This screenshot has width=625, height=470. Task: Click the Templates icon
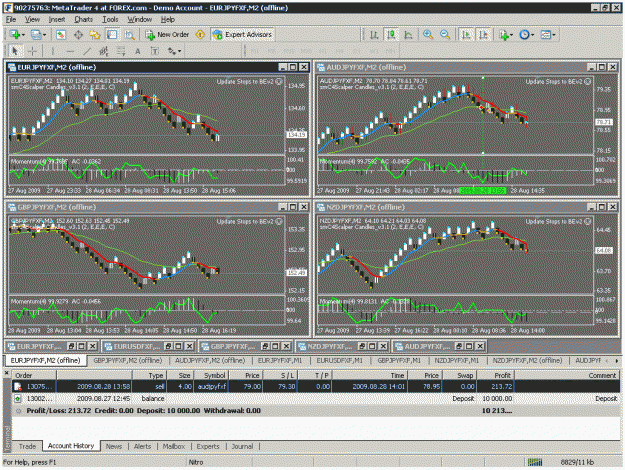tap(546, 35)
